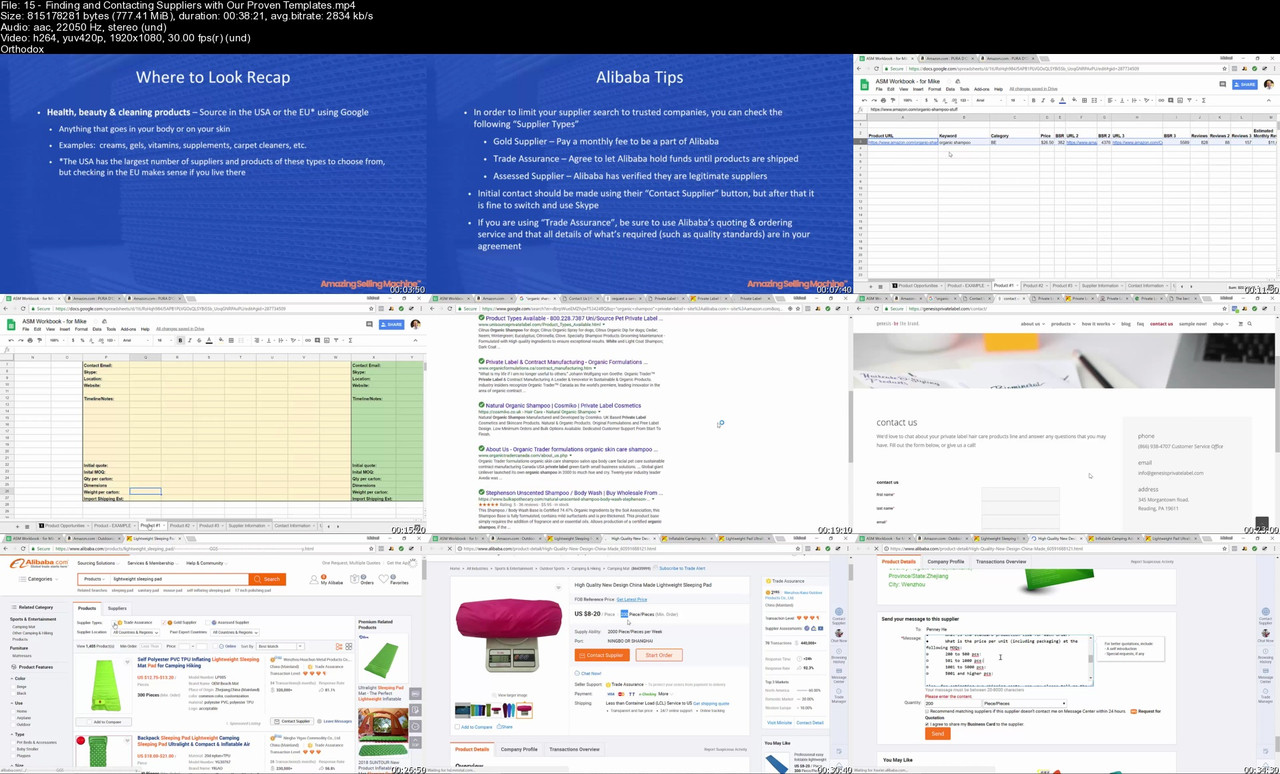This screenshot has height=774, width=1280.
Task: Open Natural Organic Shampoo Cosmiko search result
Action: click(x=563, y=405)
